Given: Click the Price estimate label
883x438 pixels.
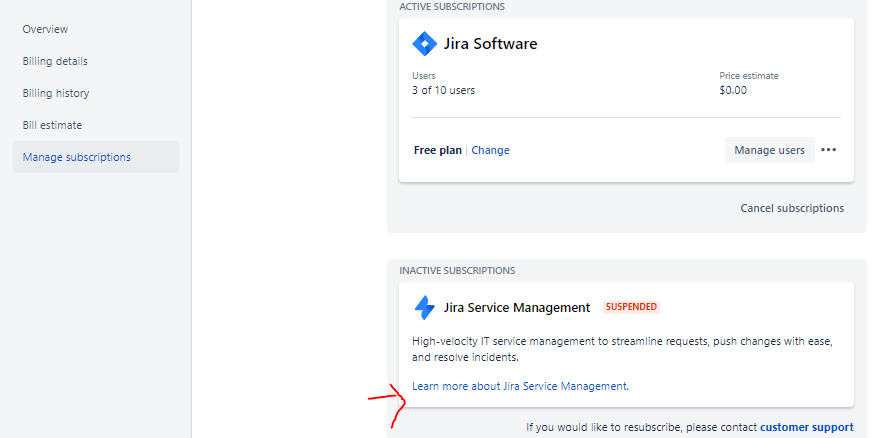Looking at the screenshot, I should point(748,76).
